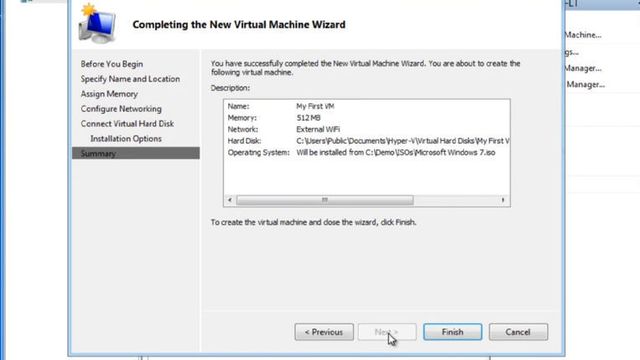Click the 'My First VM' name value
This screenshot has width=640, height=360.
click(x=315, y=106)
